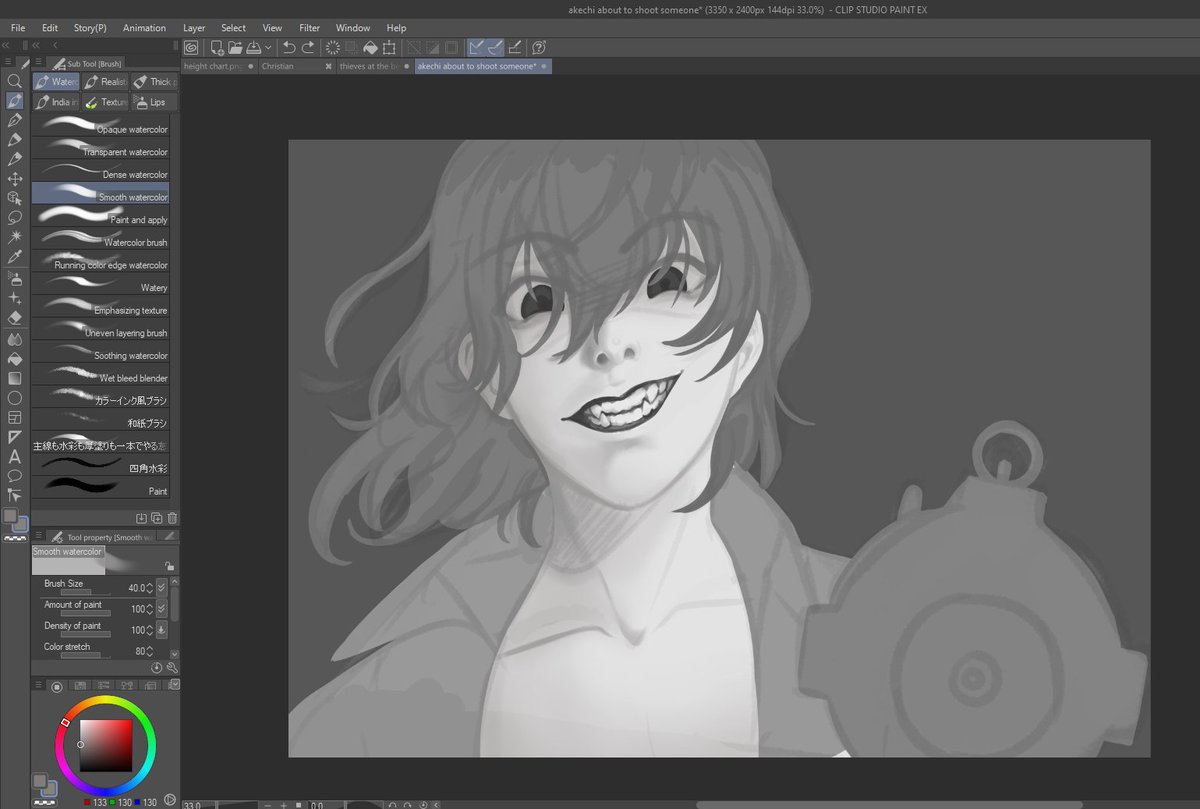Adjust Color stretch stepper arrows

[x=150, y=651]
